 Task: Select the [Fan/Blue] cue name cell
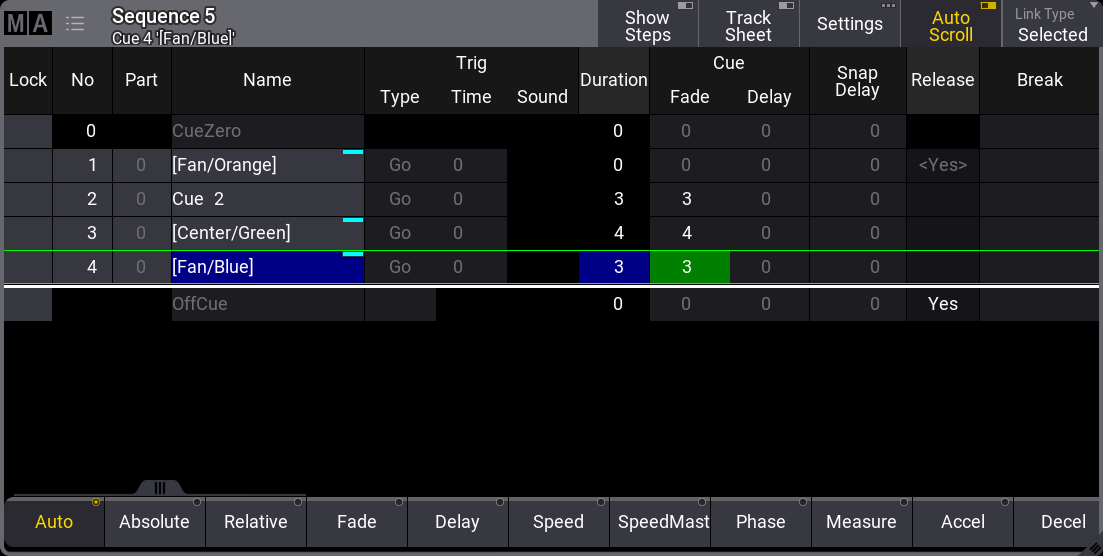[x=267, y=268]
